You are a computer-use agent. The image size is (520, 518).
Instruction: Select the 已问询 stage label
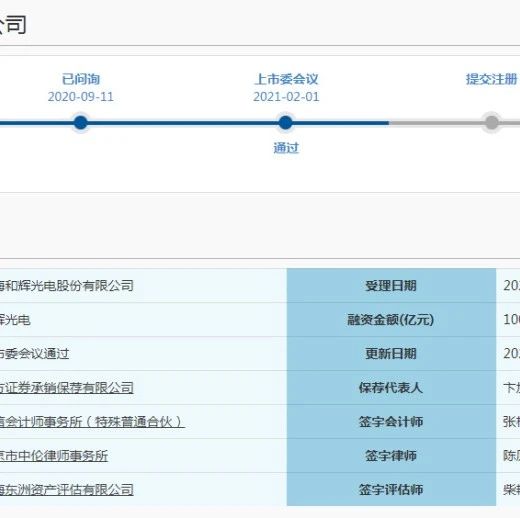[81, 79]
